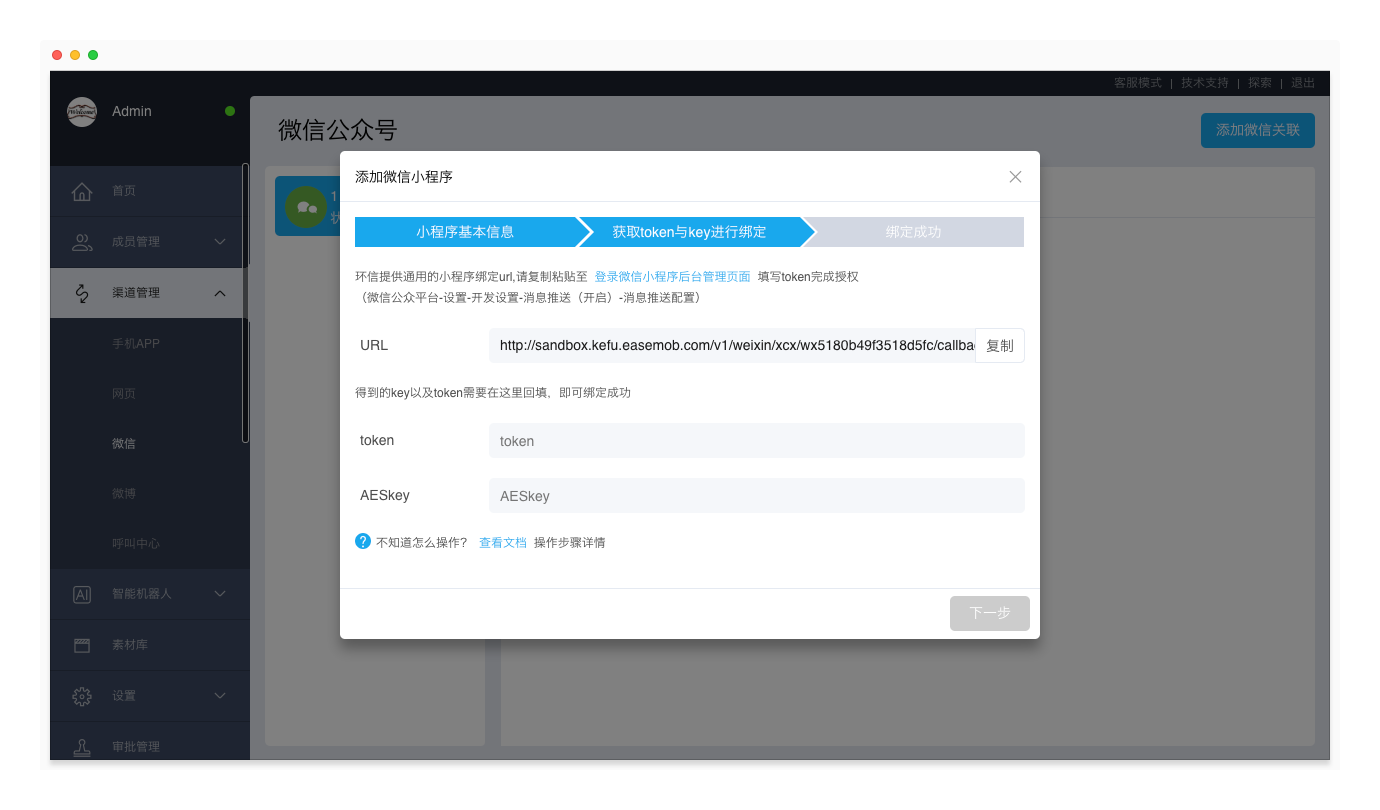Click the macOS yellow minimize button
The height and width of the screenshot is (810, 1380).
[x=75, y=55]
